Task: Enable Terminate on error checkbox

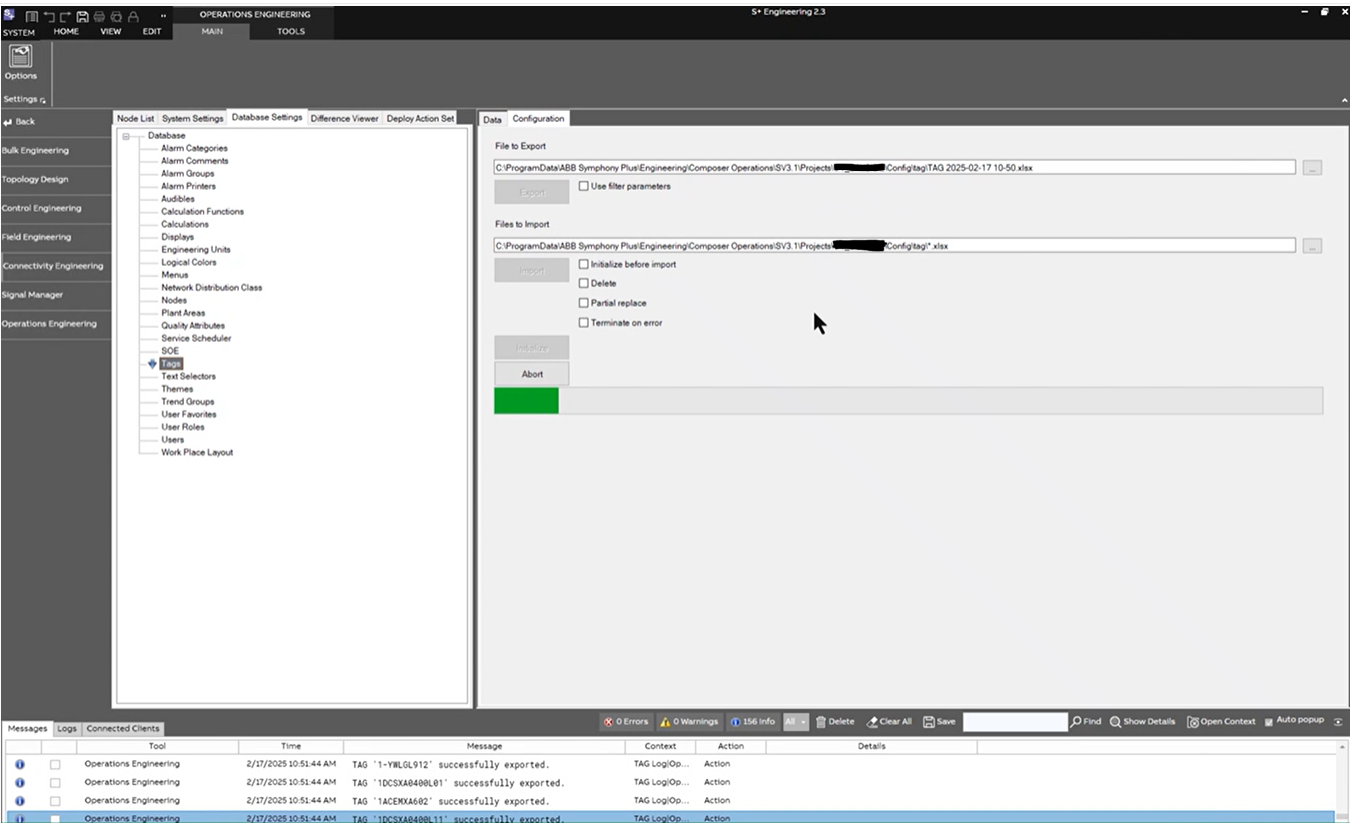Action: click(583, 322)
